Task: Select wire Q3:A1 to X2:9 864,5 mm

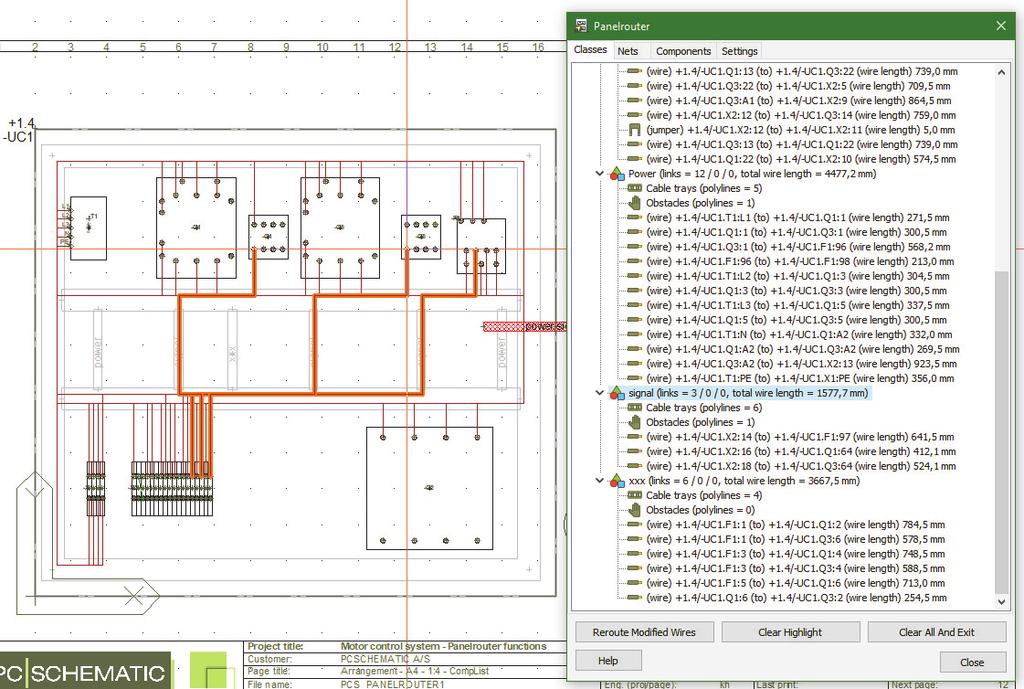Action: pyautogui.click(x=799, y=101)
